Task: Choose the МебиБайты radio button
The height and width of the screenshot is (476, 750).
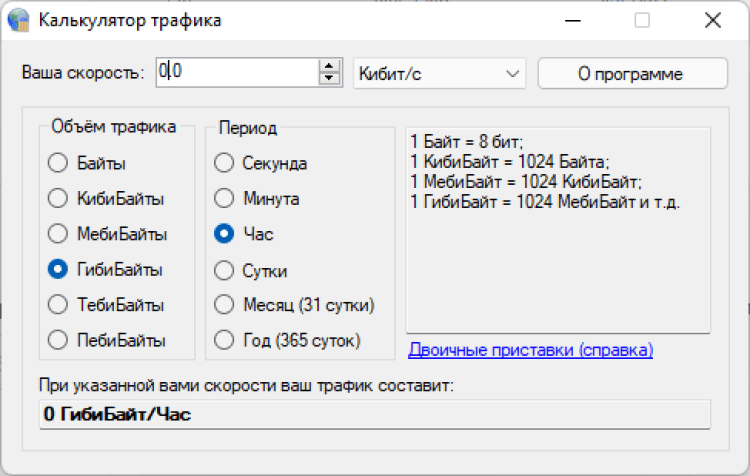Action: click(58, 234)
